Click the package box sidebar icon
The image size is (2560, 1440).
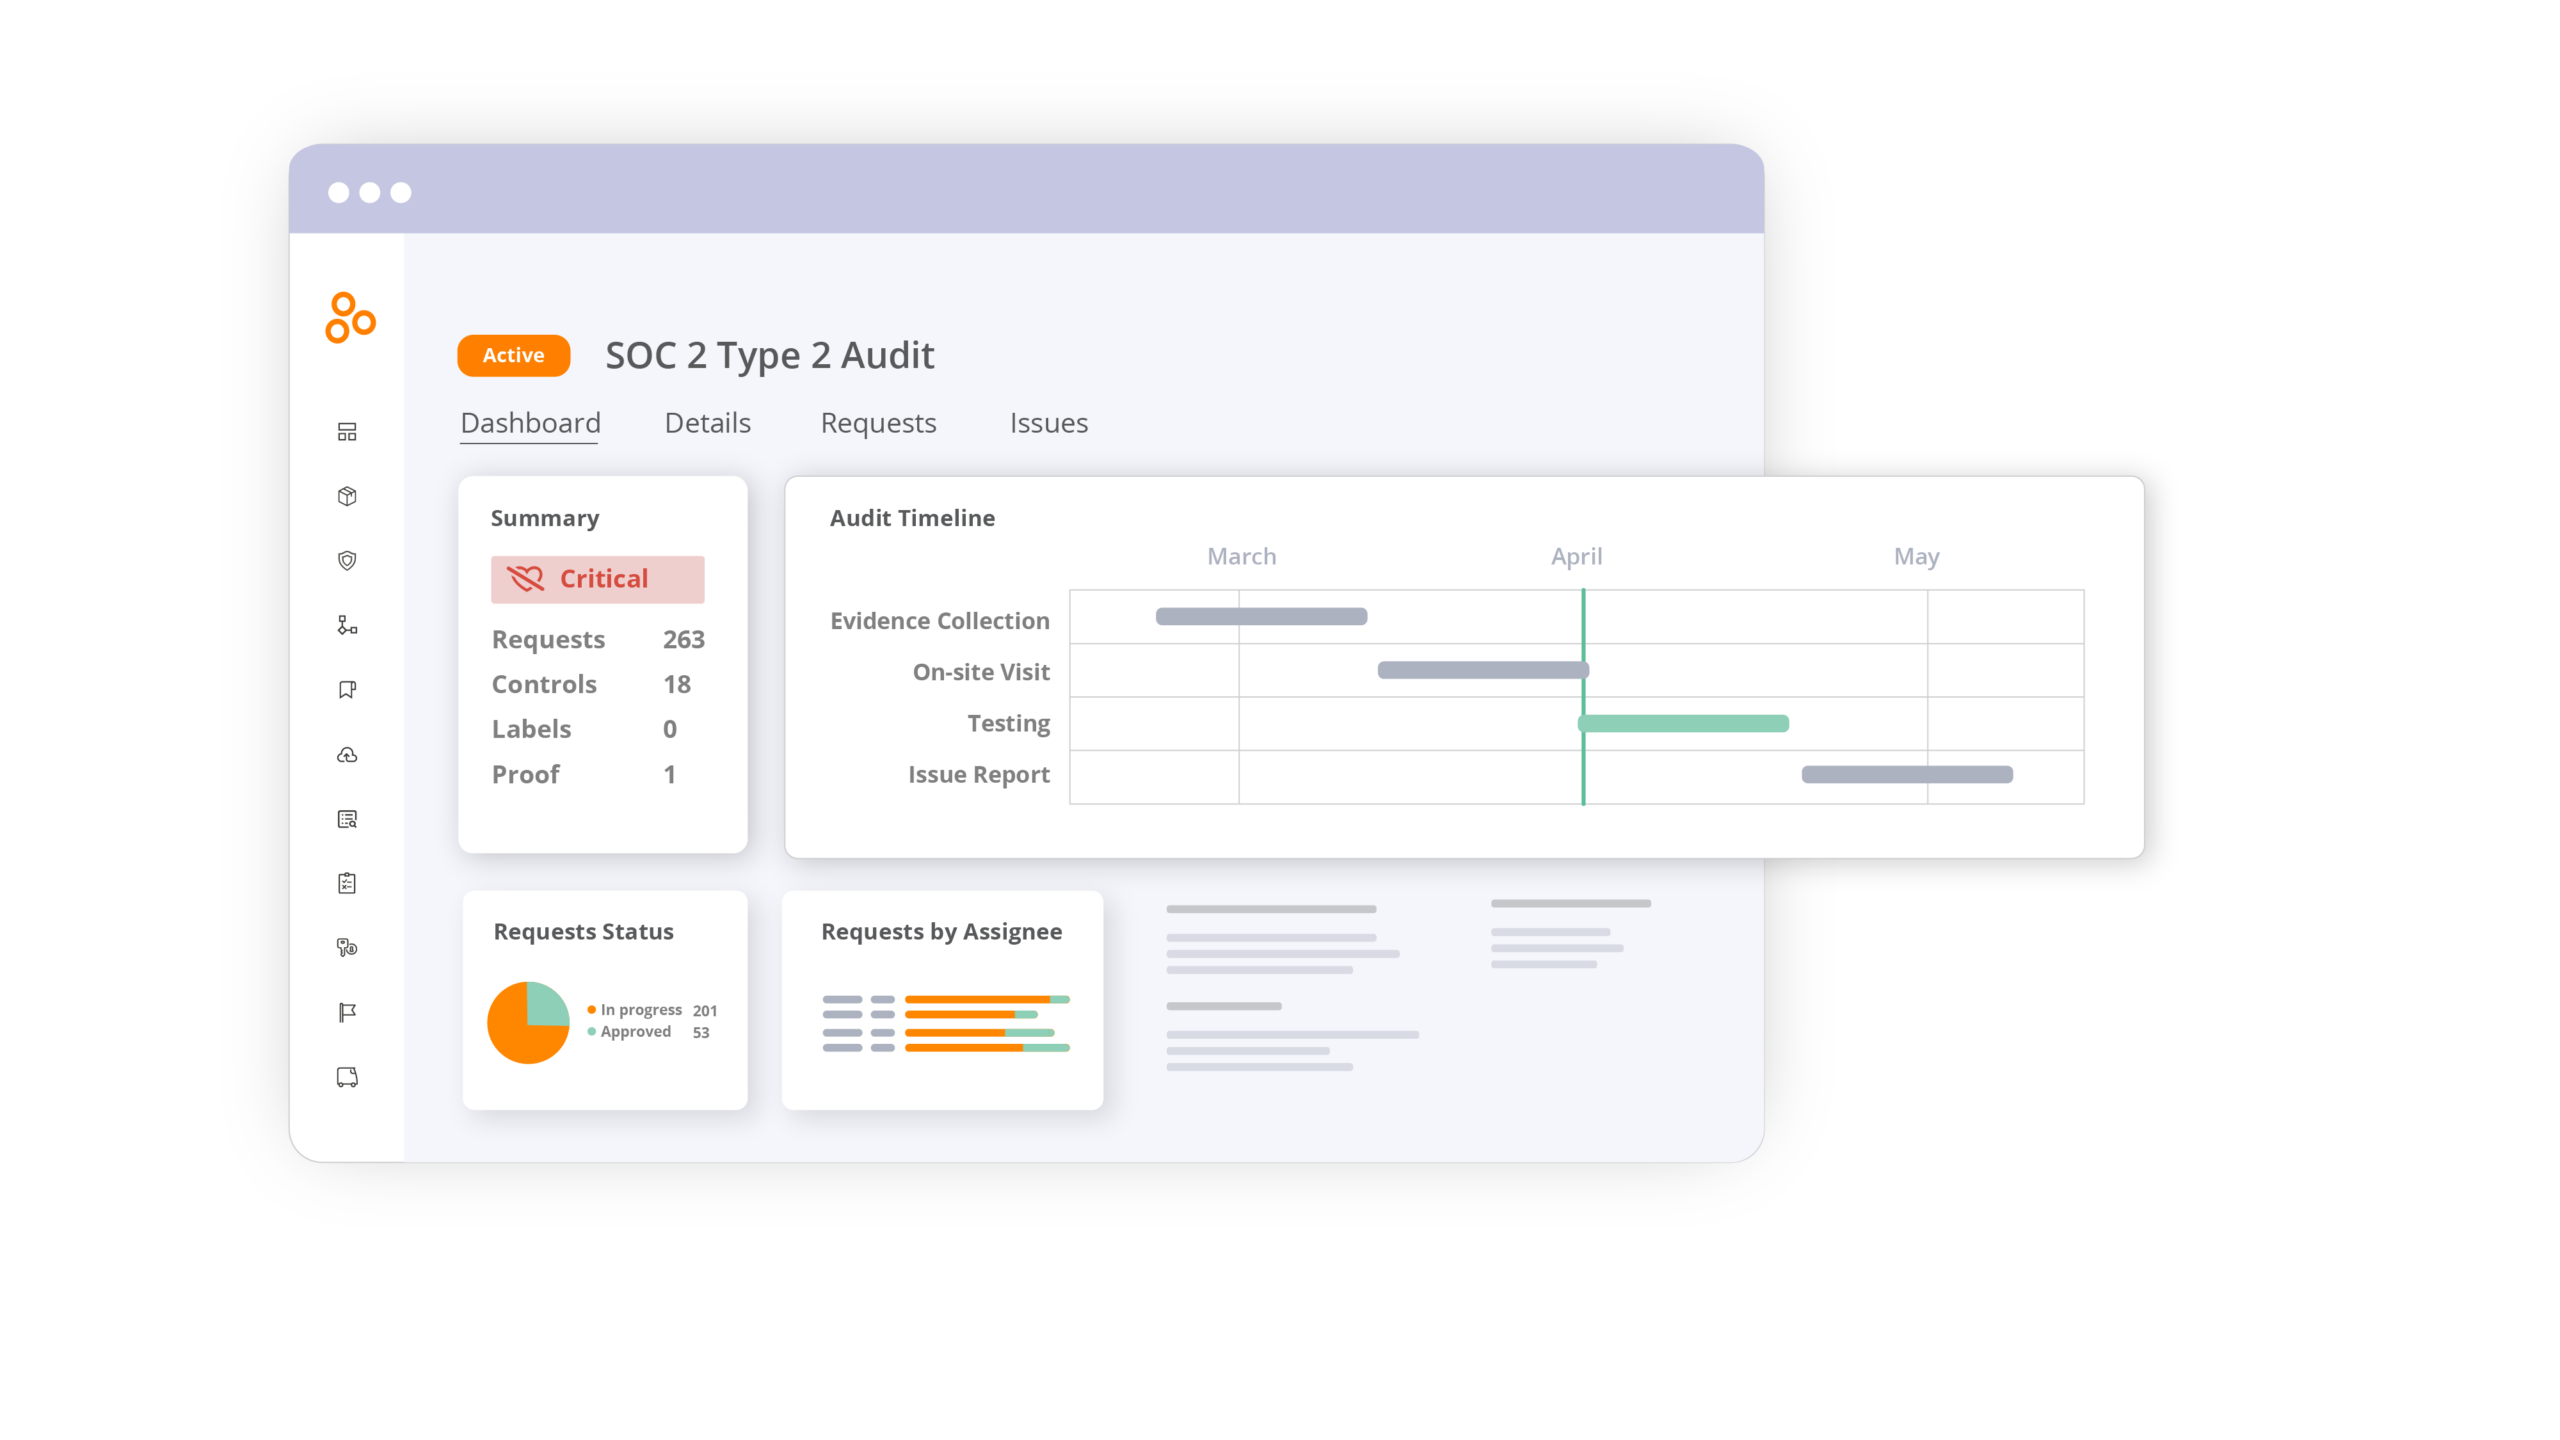coord(347,496)
